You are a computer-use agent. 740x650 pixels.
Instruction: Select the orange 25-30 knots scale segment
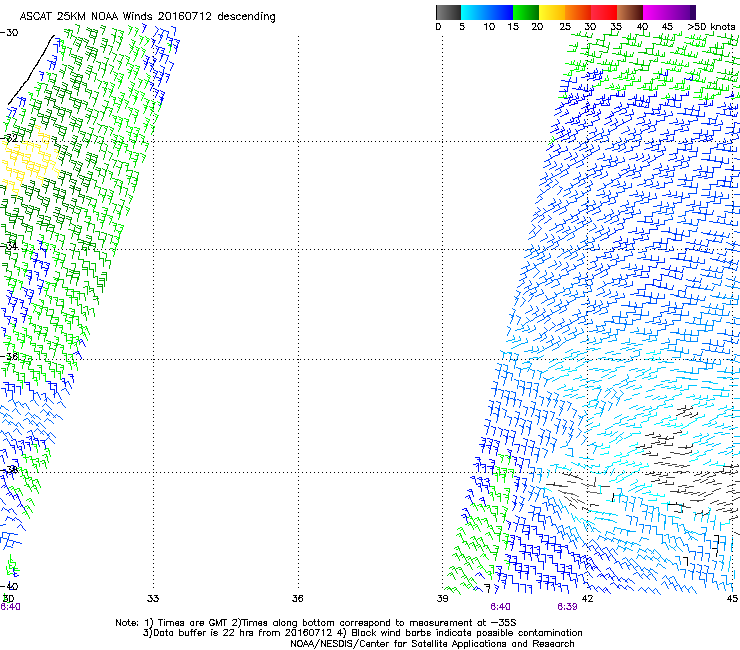578,12
